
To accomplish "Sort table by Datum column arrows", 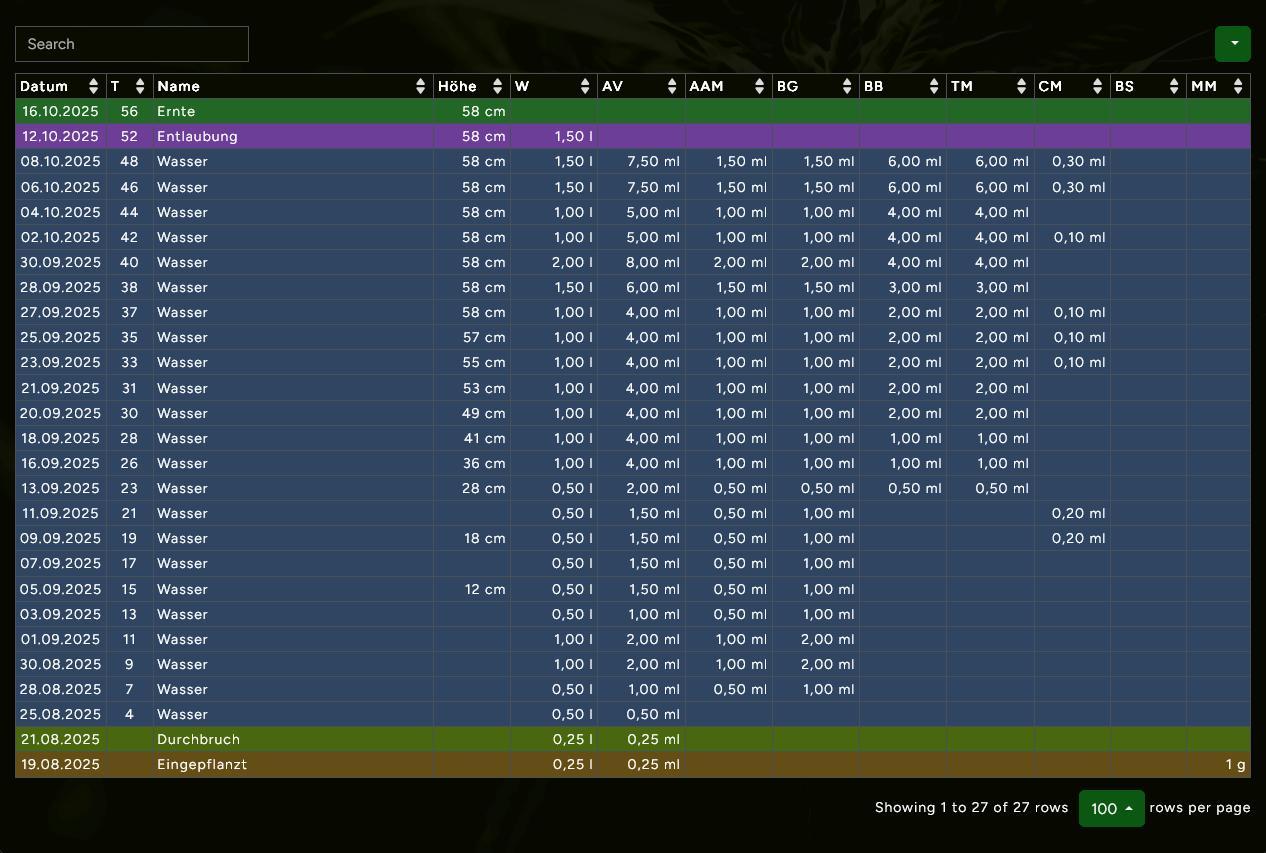I will tap(94, 87).
